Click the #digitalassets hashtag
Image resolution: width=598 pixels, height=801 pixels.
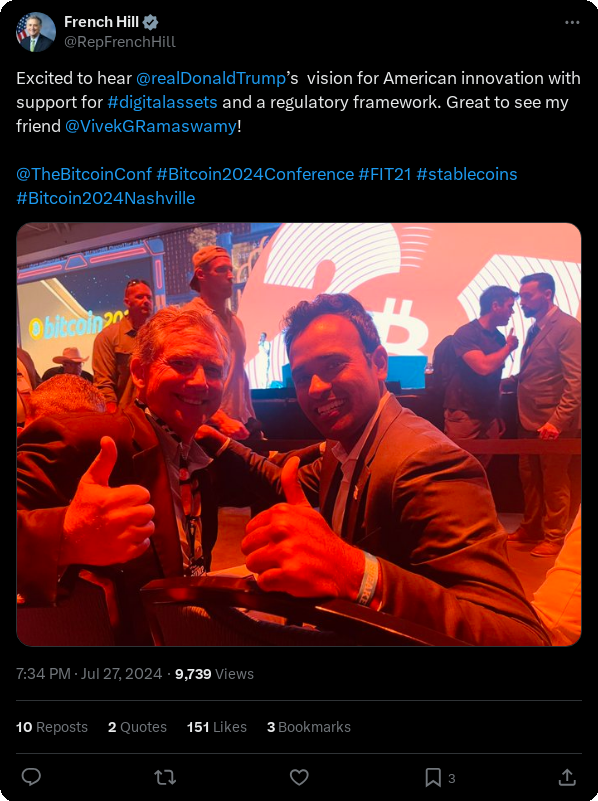[x=162, y=102]
